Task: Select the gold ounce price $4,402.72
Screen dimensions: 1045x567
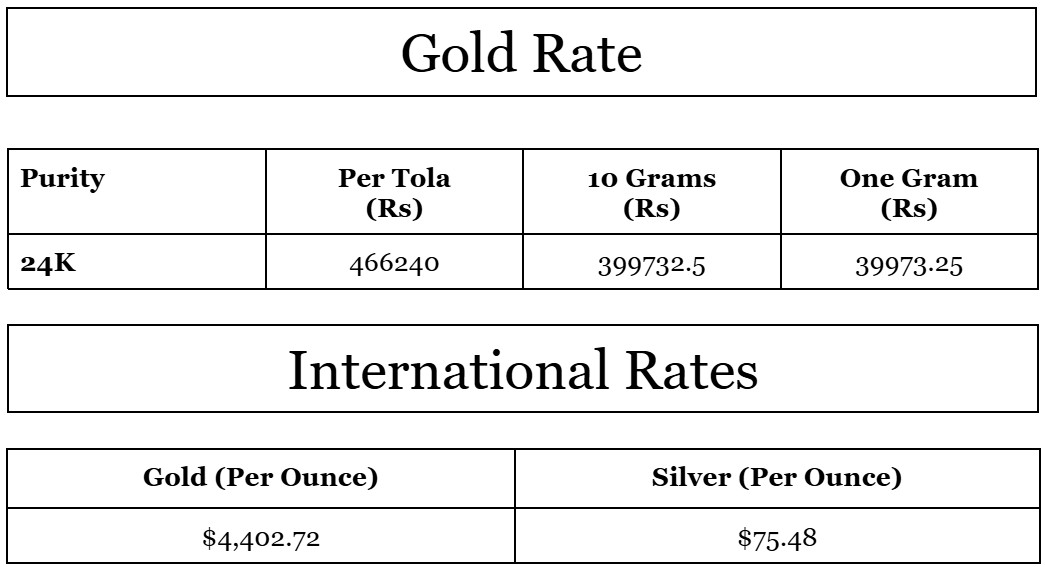Action: click(x=260, y=539)
